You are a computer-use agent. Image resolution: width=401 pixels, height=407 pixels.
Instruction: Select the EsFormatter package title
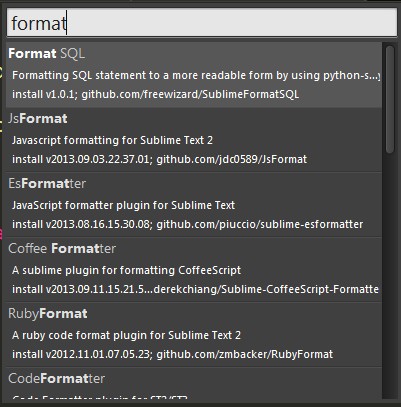coord(47,184)
